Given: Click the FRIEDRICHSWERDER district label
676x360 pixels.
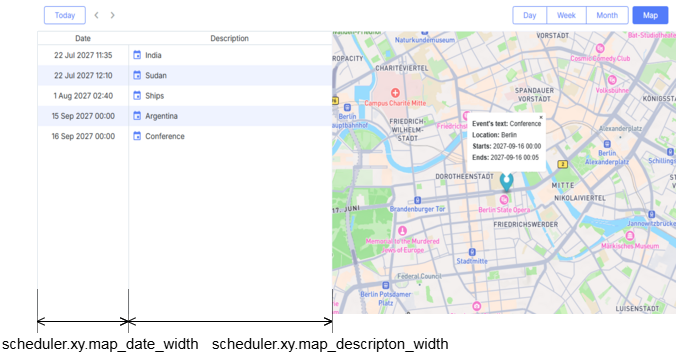Looking at the screenshot, I should point(526,225).
